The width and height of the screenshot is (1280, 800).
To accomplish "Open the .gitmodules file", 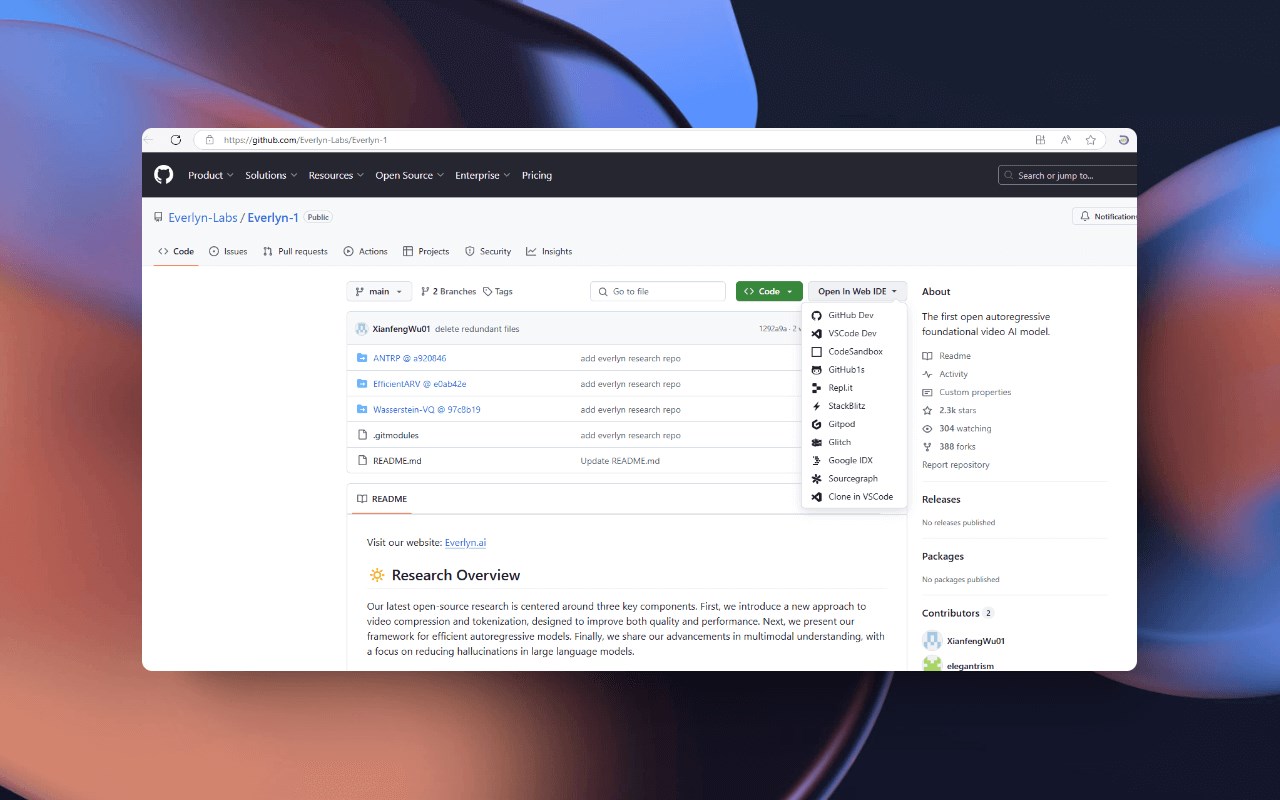I will click(x=395, y=435).
